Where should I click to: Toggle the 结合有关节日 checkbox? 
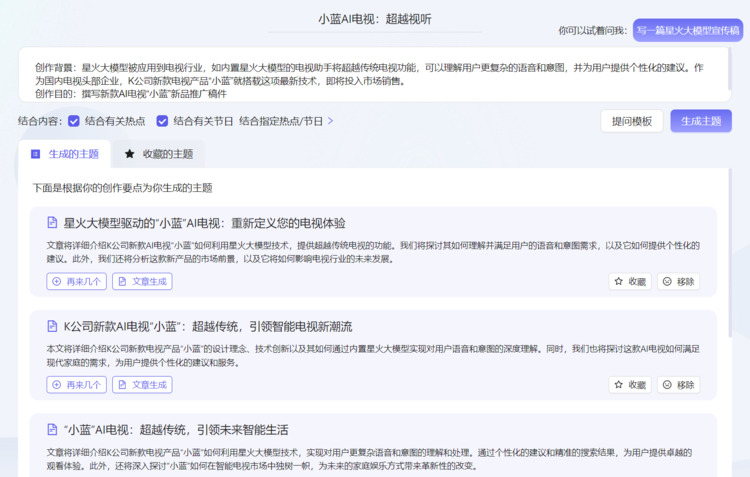pyautogui.click(x=162, y=121)
